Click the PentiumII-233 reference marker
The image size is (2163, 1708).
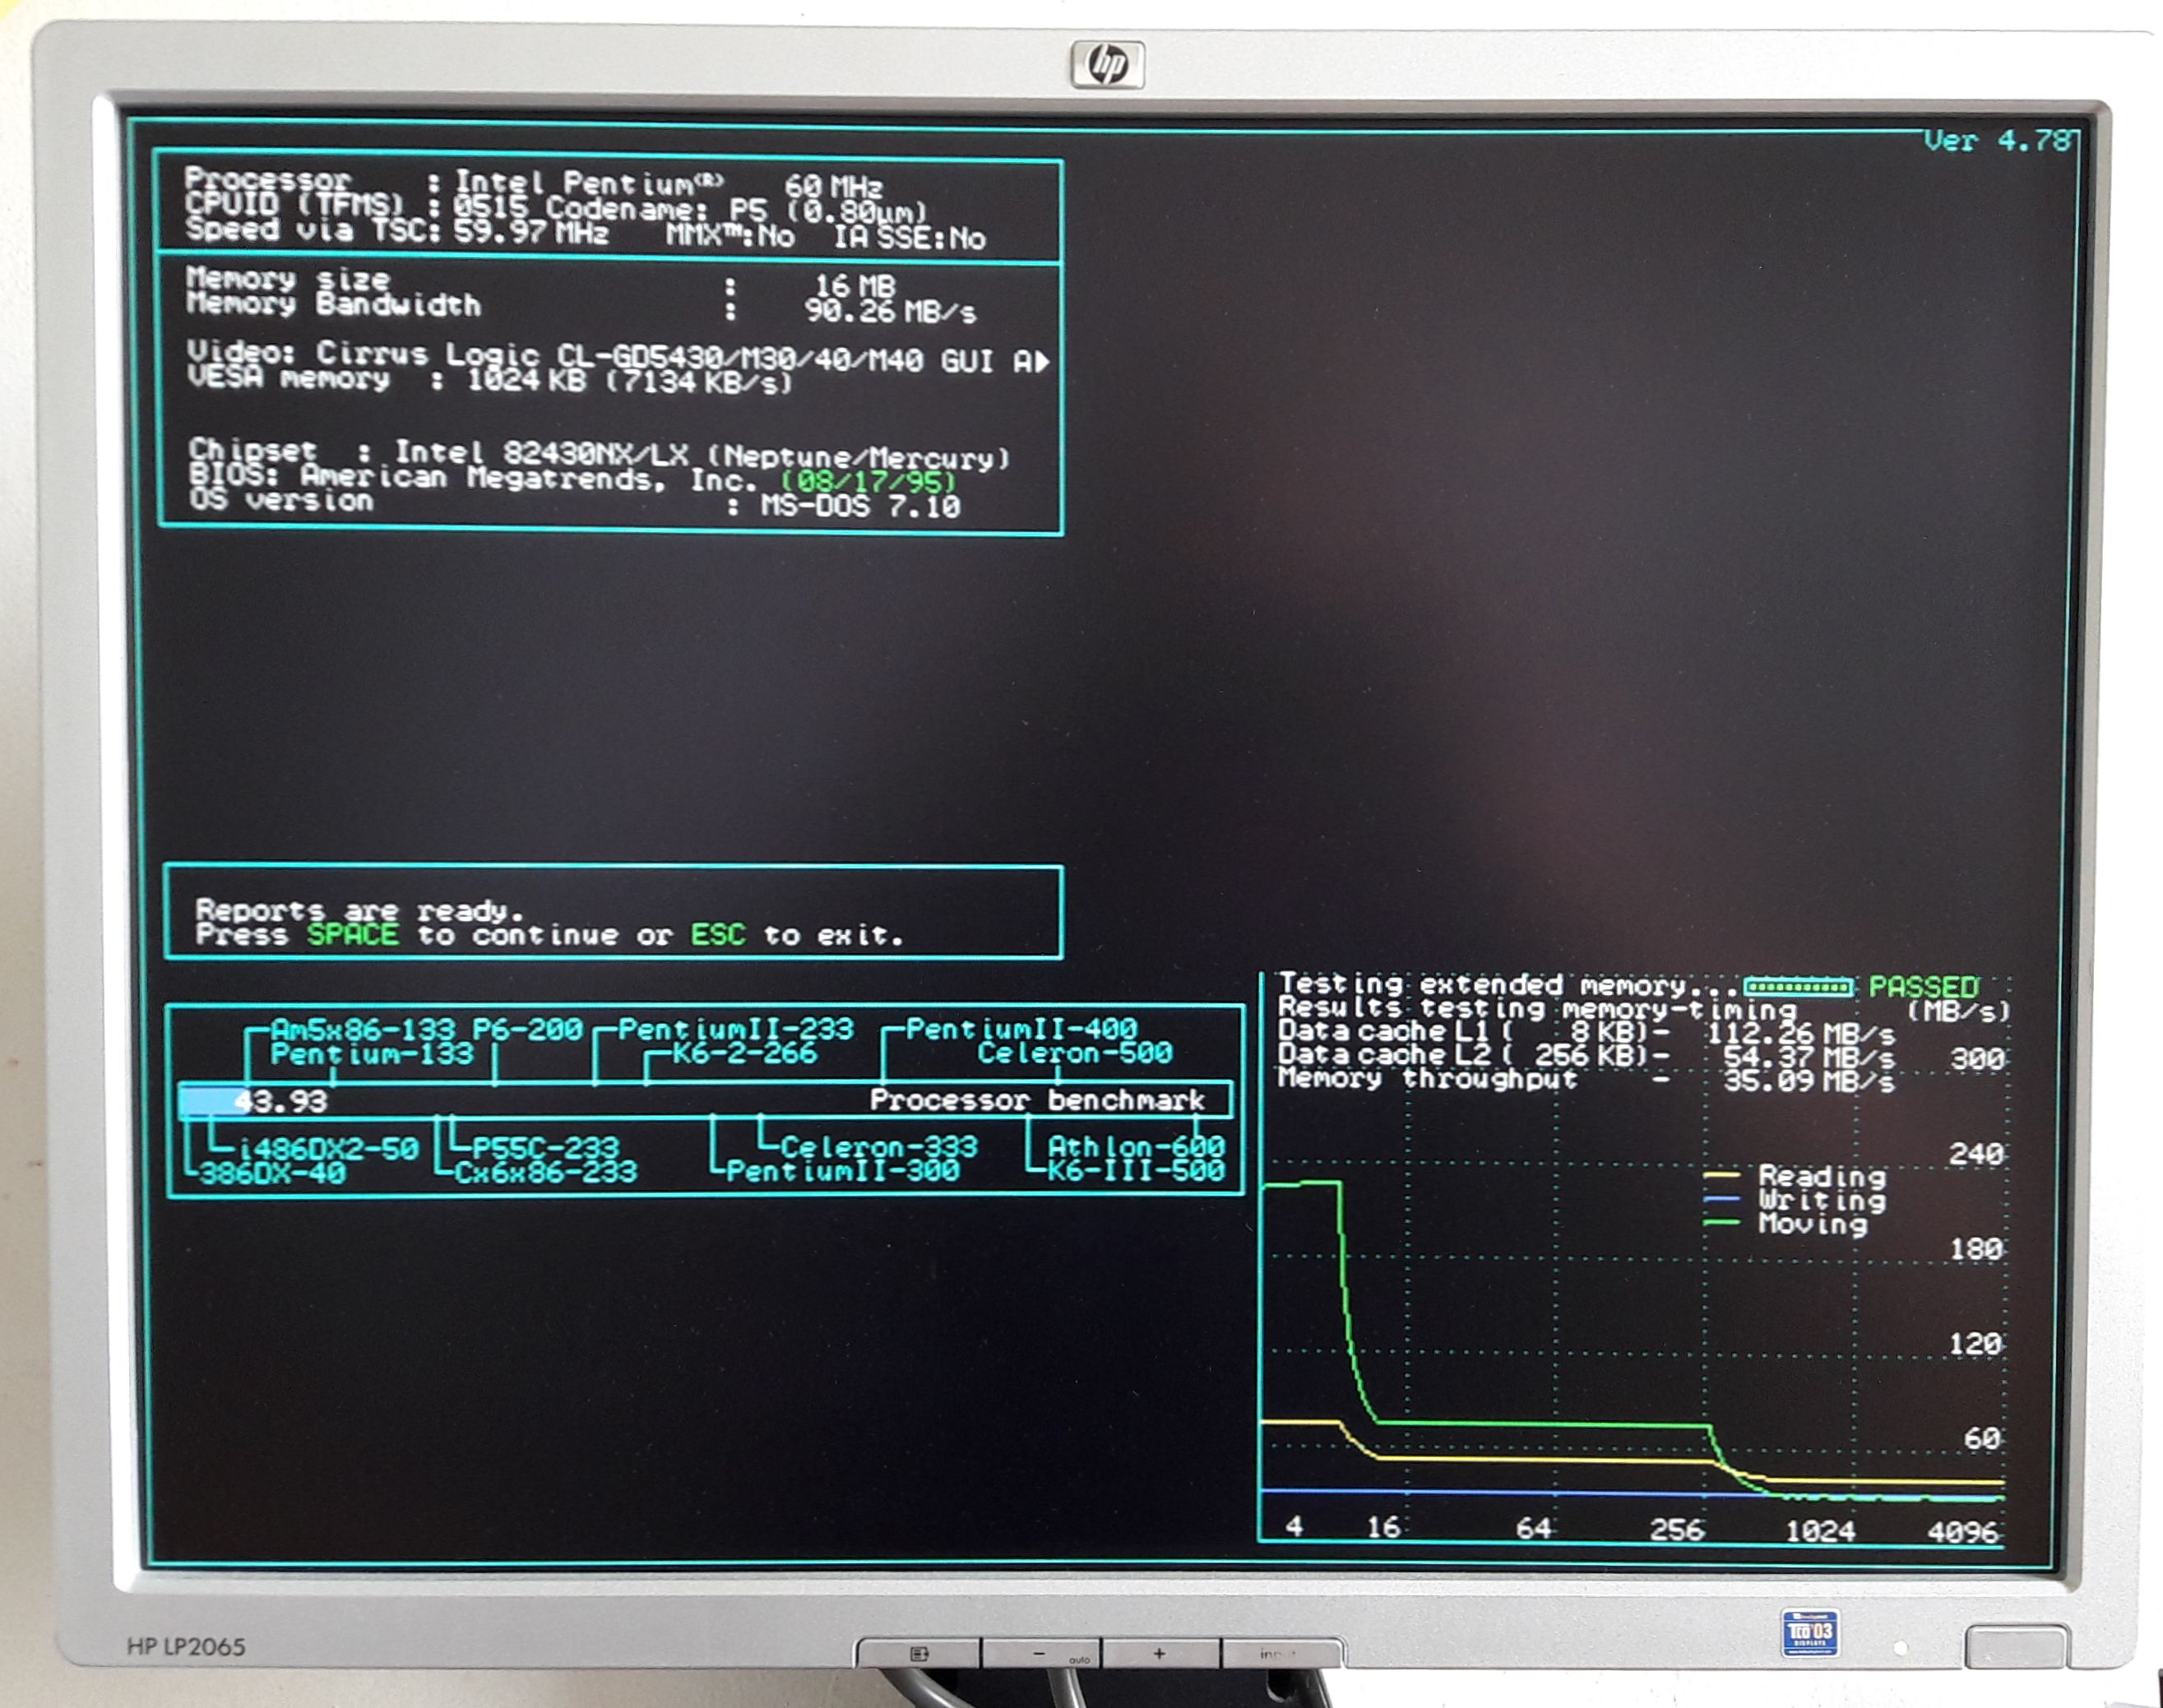coord(736,1029)
